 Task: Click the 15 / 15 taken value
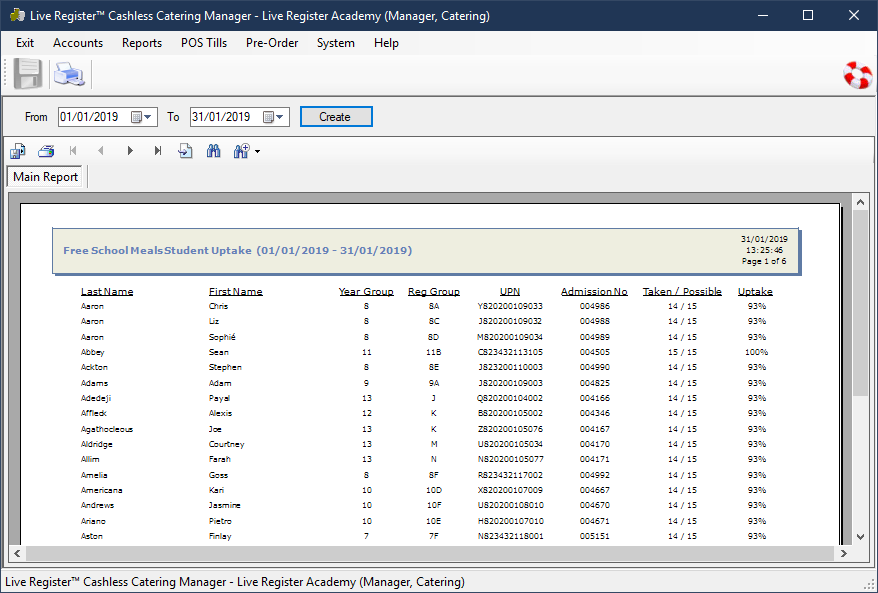coord(682,352)
